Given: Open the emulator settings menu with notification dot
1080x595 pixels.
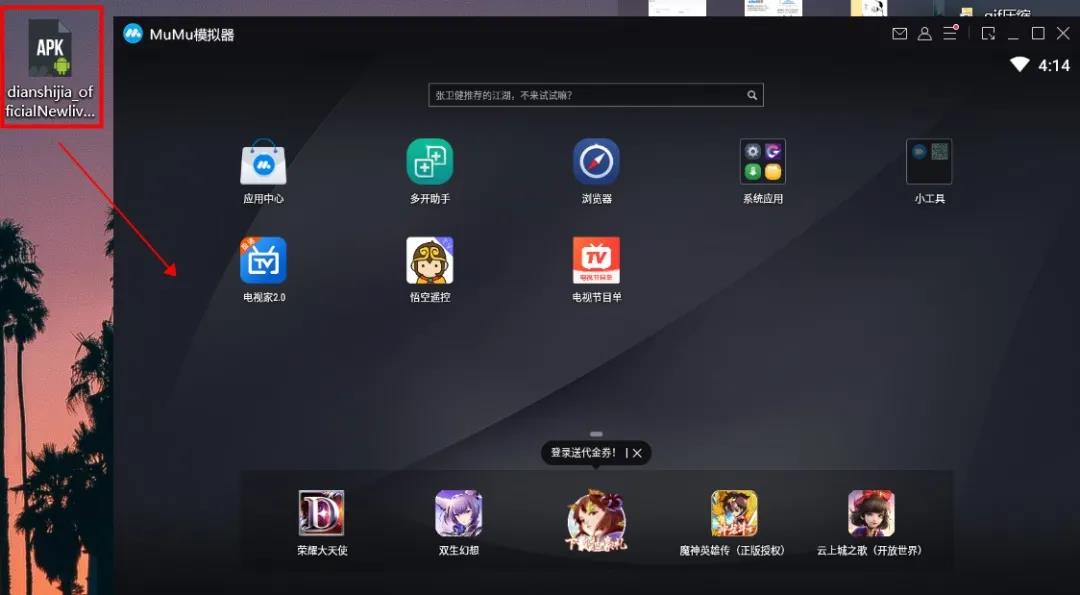Looking at the screenshot, I should click(948, 33).
